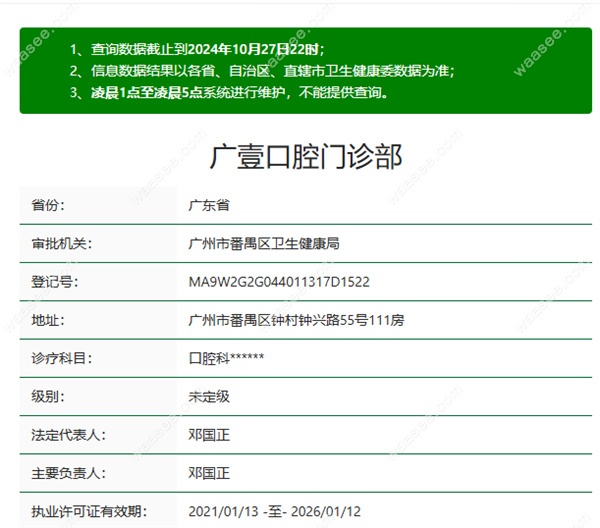
Task: Click the 登记号 row label
Action: 54,282
